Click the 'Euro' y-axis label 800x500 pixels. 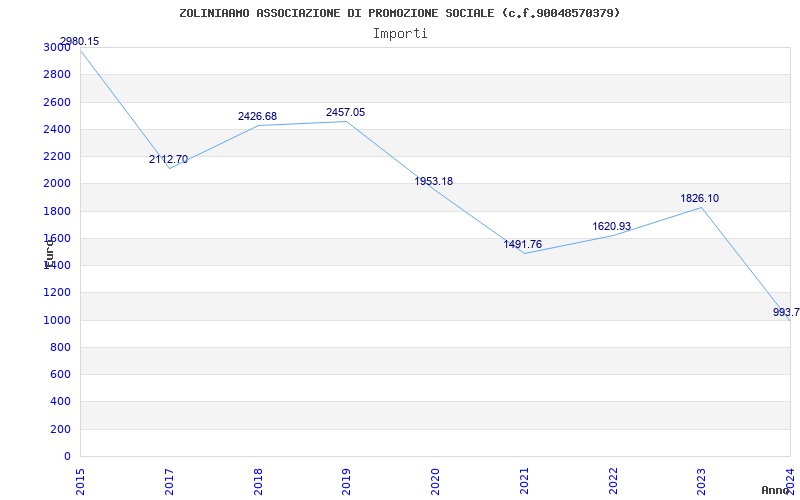click(49, 254)
